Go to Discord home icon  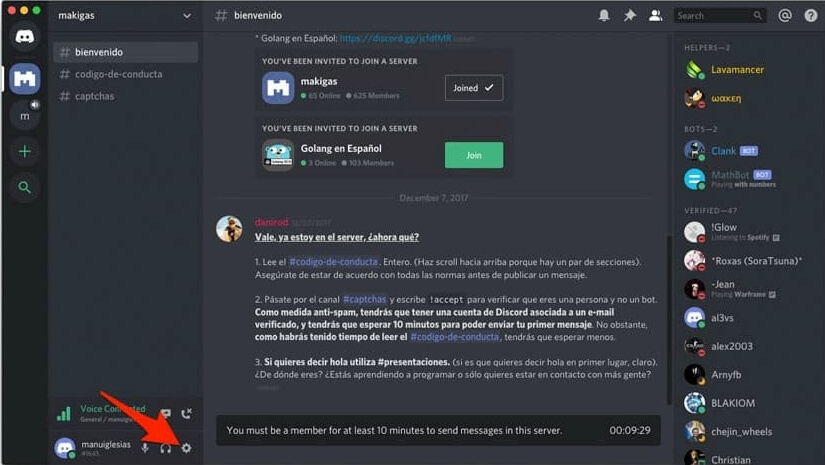point(25,36)
